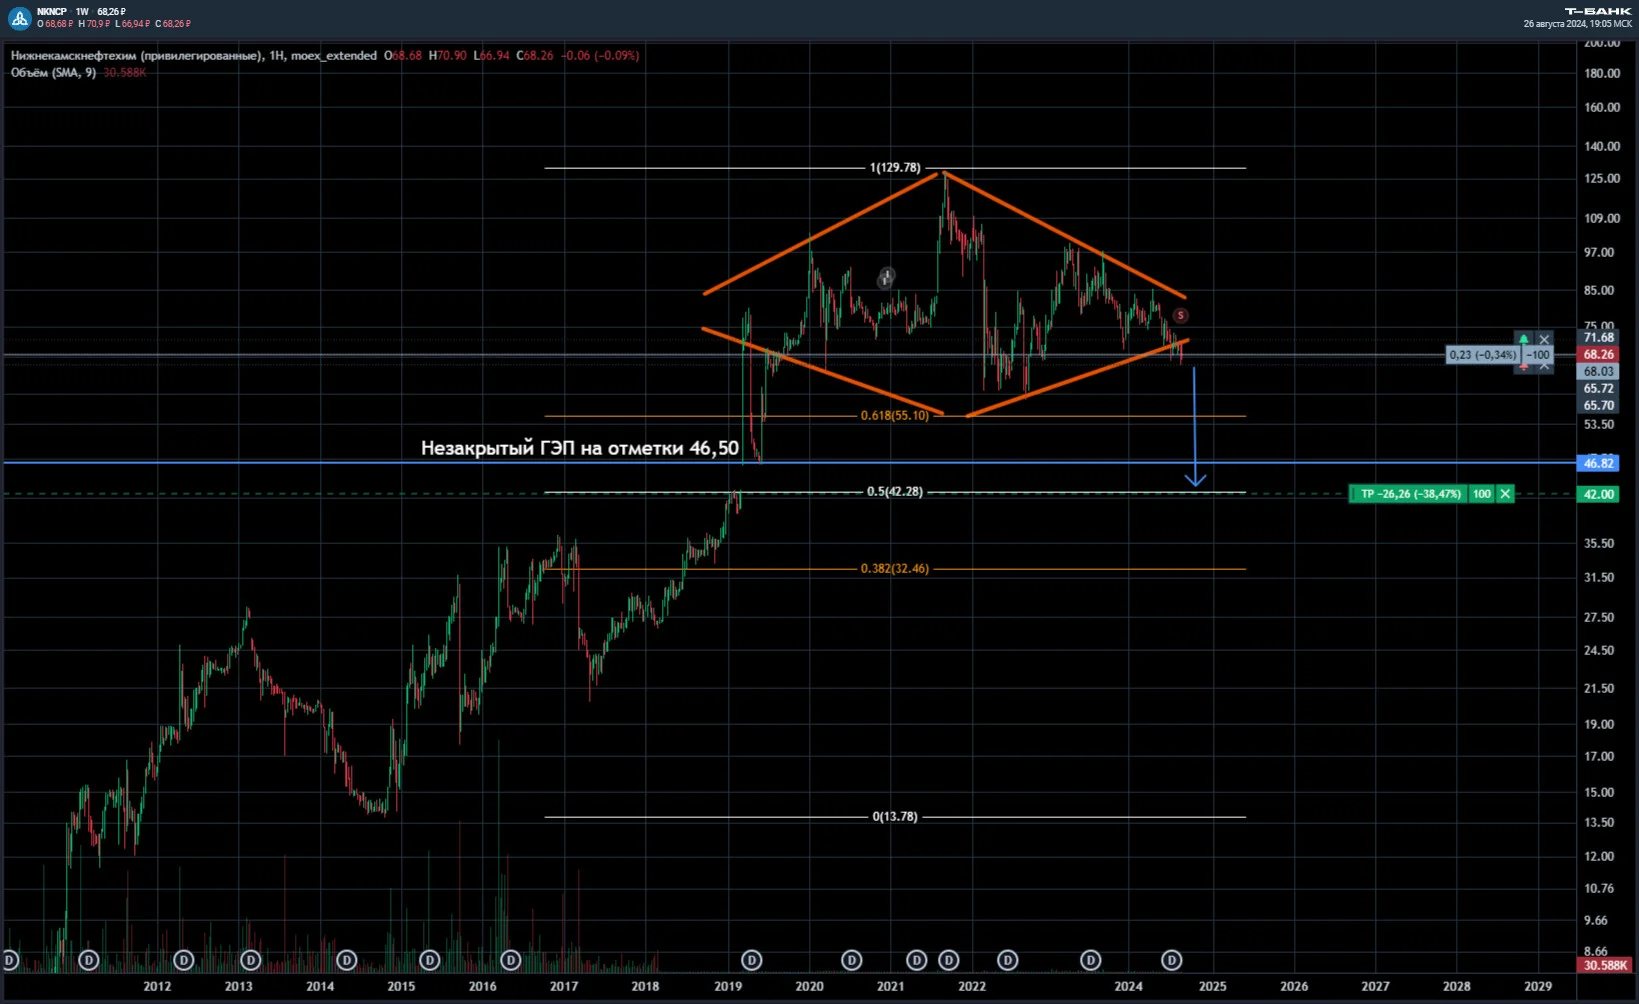Open dividend marker D just left of 2012

tap(89, 960)
